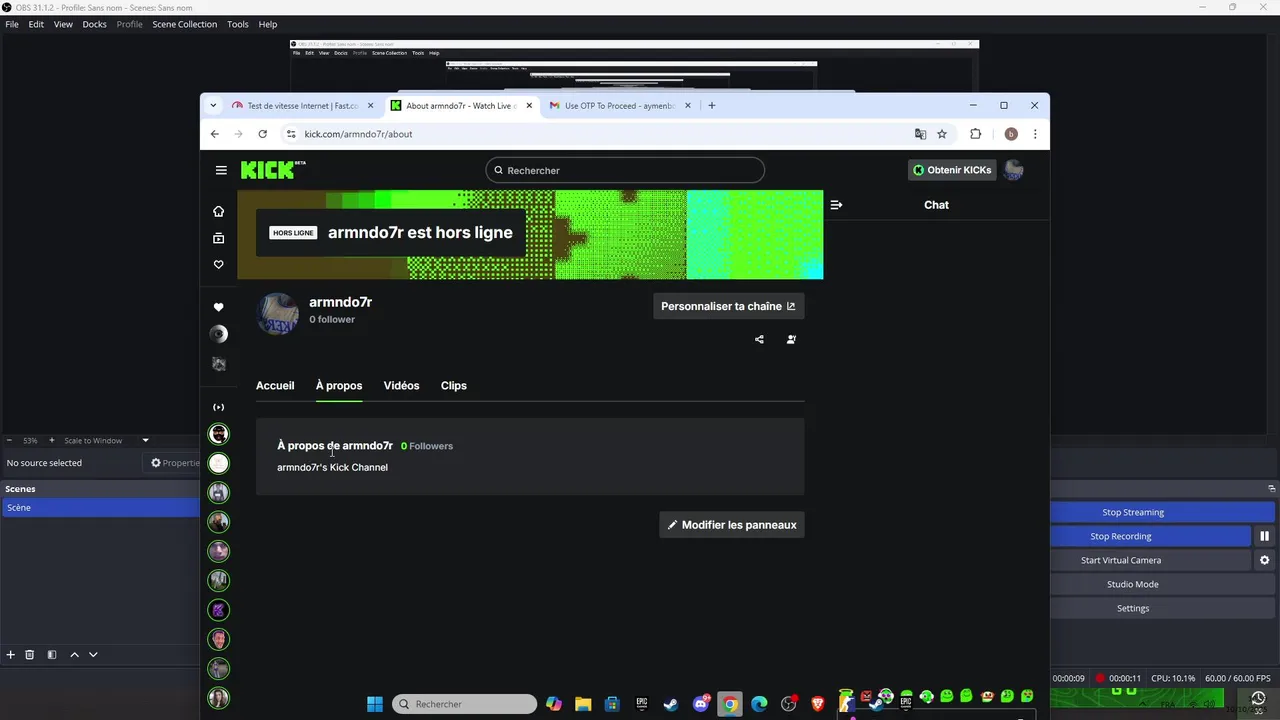Open source Properties button

pyautogui.click(x=174, y=463)
